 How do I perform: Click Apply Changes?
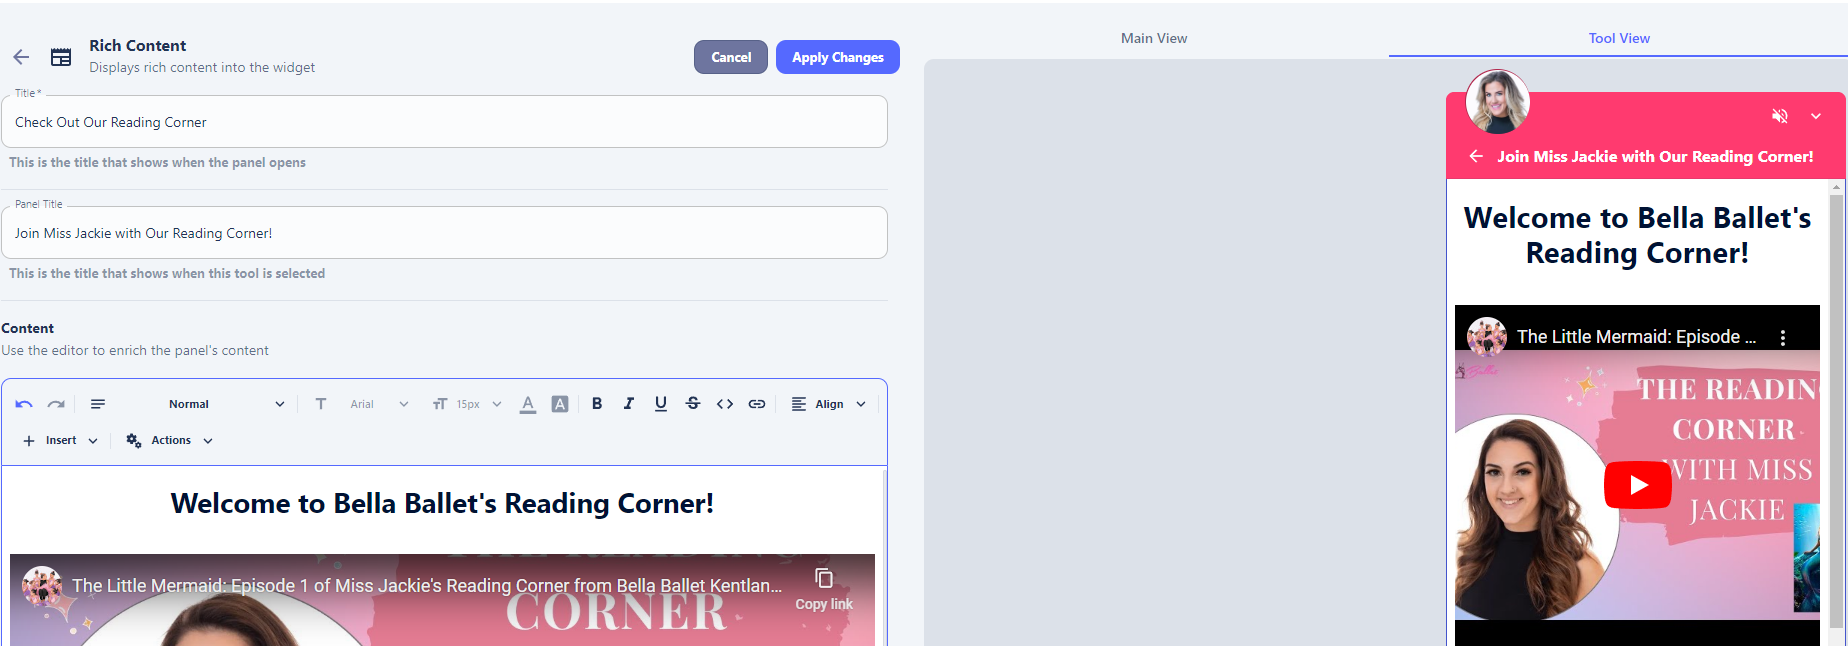[838, 57]
